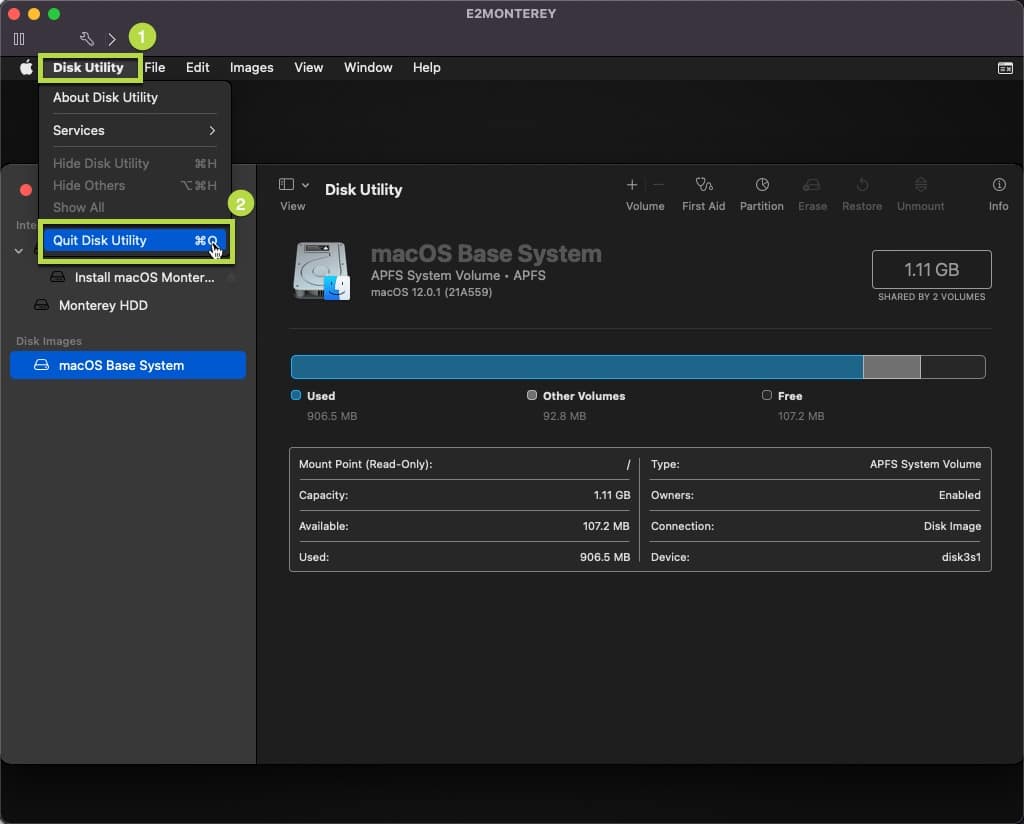Open the input menu icon at the menu bar's right end
Viewport: 1024px width, 824px height.
tap(1005, 68)
